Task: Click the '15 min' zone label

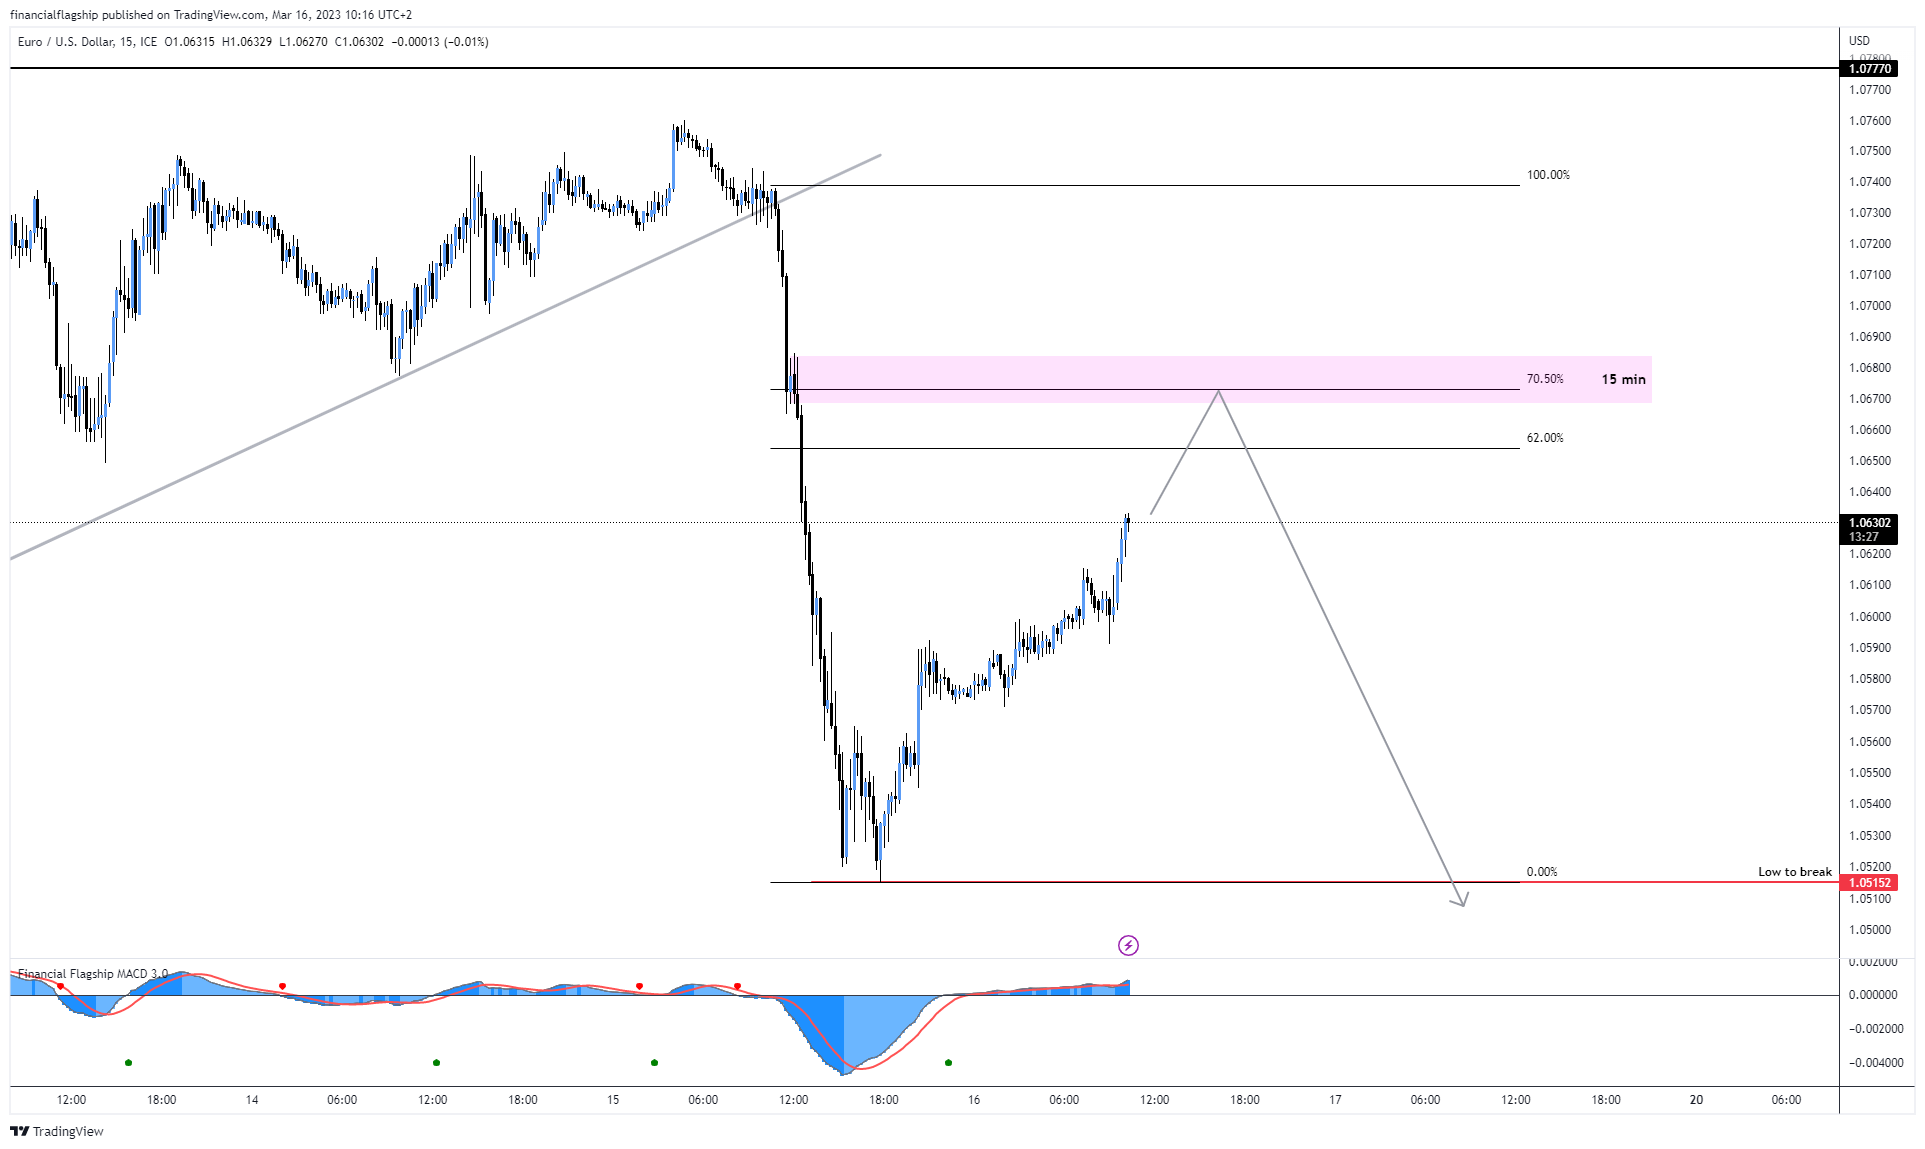Action: pos(1623,379)
